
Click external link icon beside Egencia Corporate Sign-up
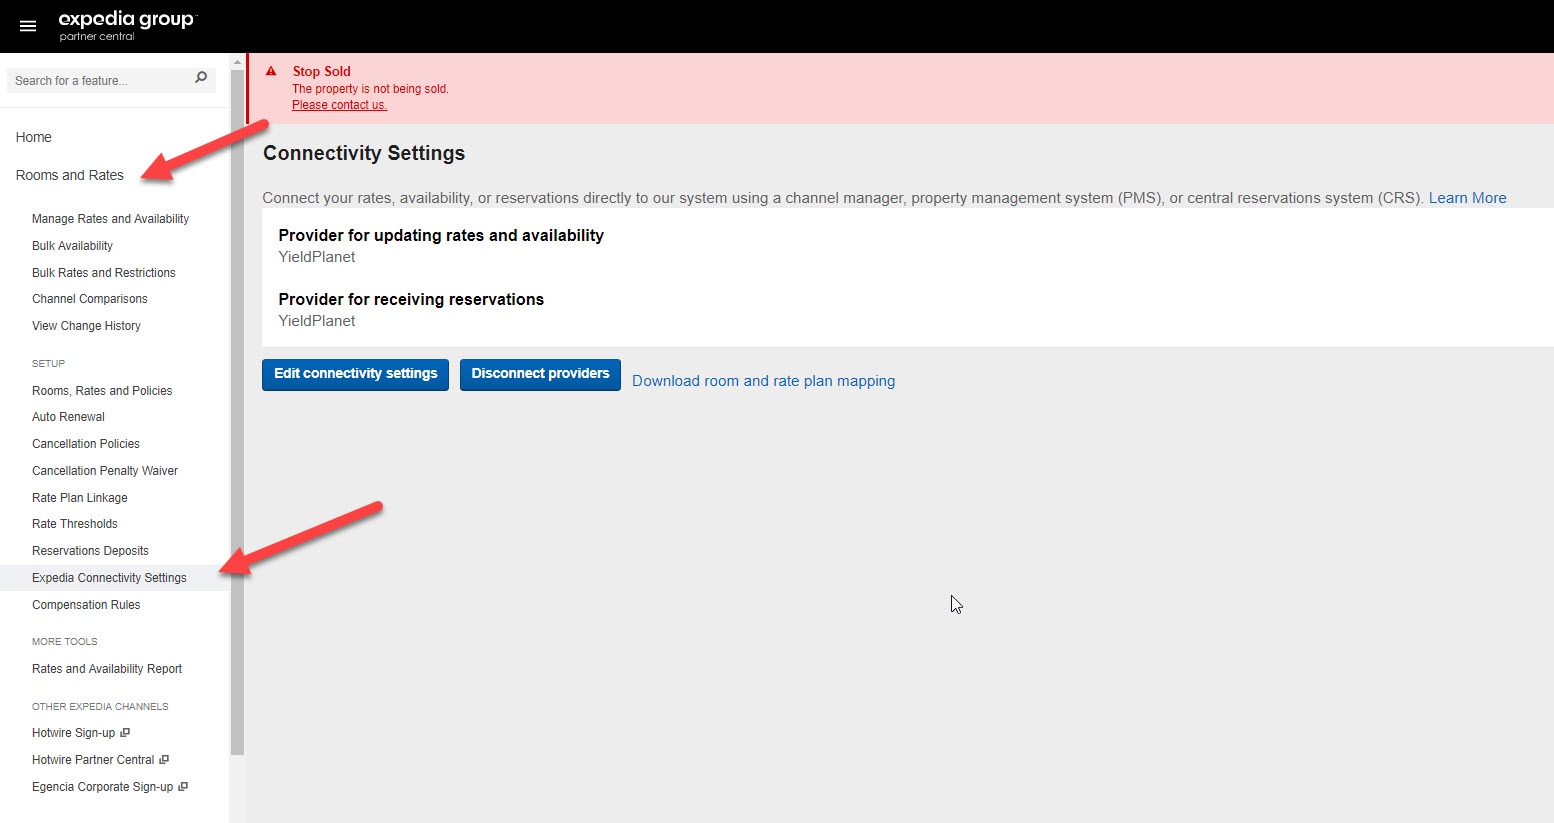(x=183, y=787)
